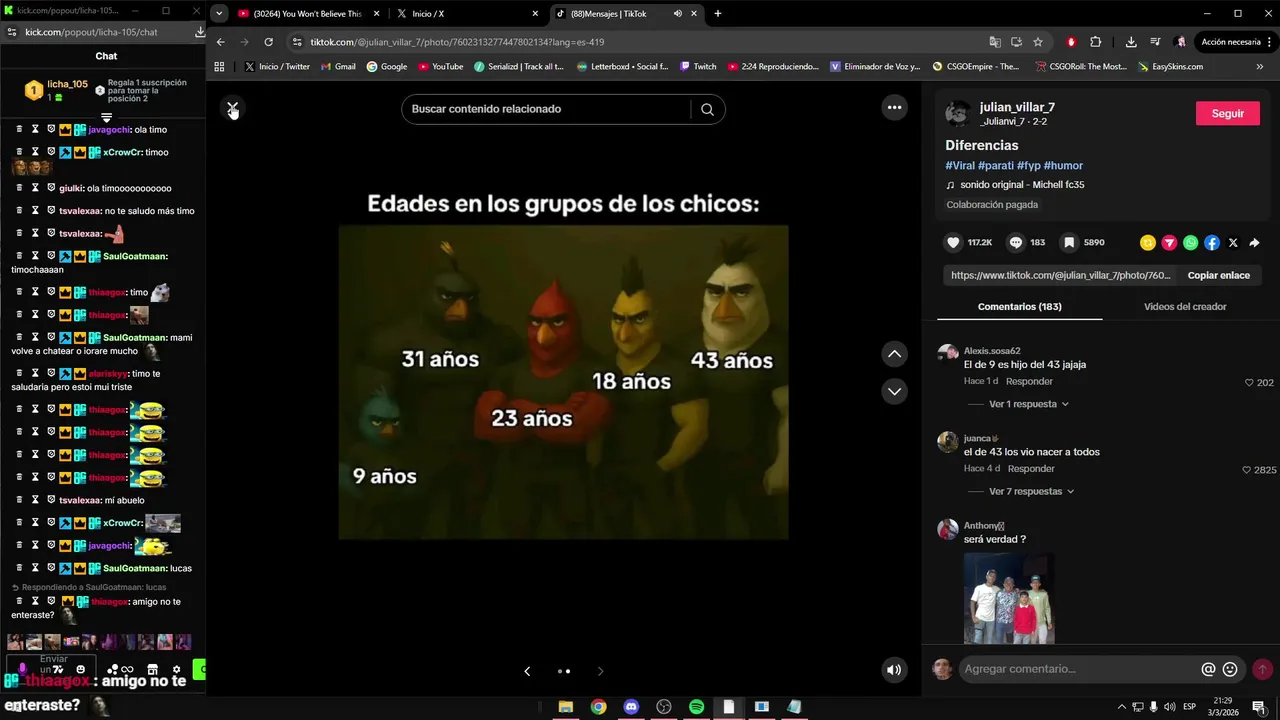Open File Explorer from the taskbar
This screenshot has width=1280, height=720.
[x=565, y=707]
